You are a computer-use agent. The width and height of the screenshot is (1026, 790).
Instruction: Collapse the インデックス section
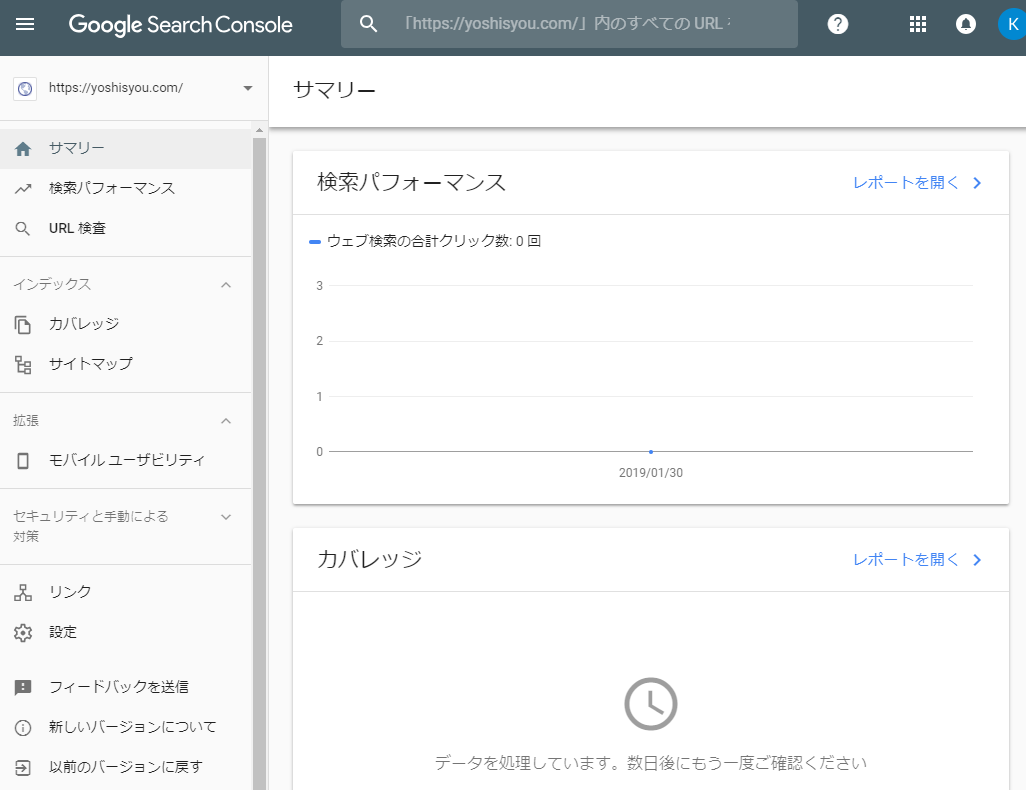226,285
